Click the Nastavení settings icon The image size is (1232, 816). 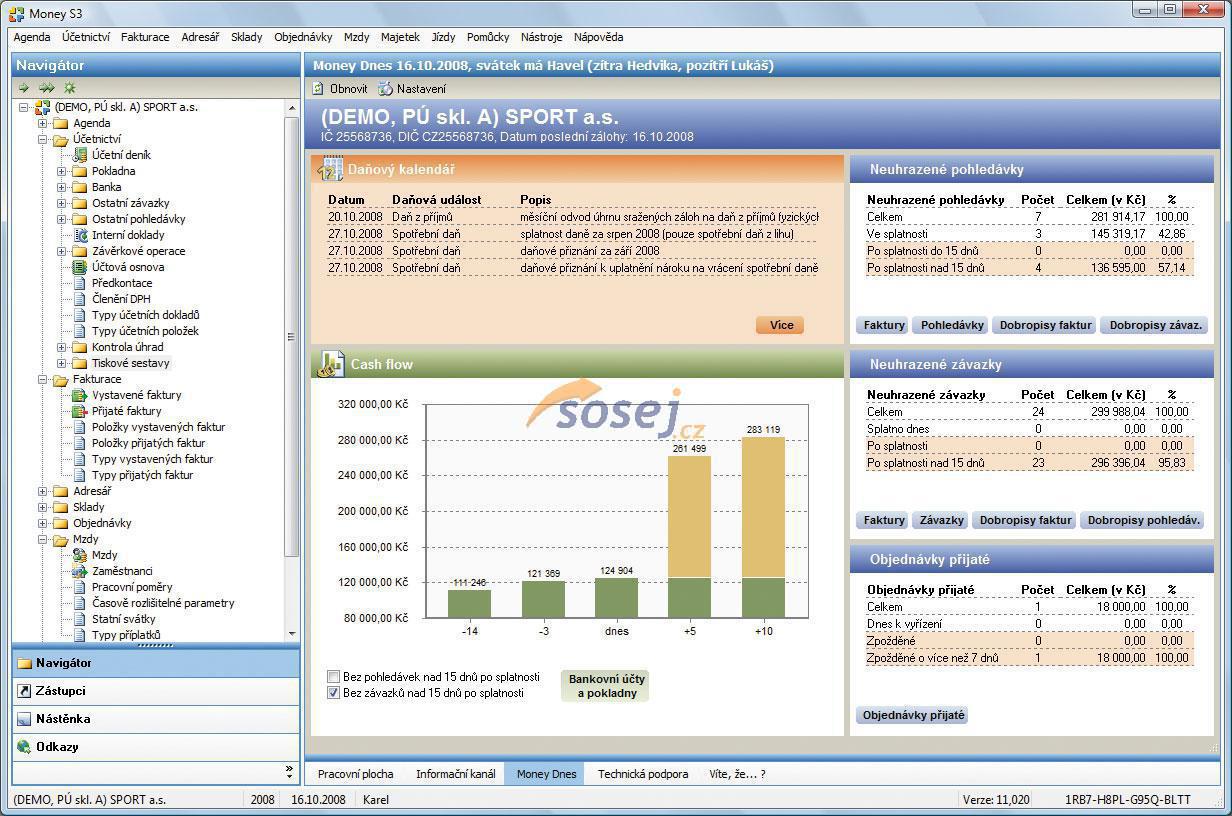click(385, 88)
